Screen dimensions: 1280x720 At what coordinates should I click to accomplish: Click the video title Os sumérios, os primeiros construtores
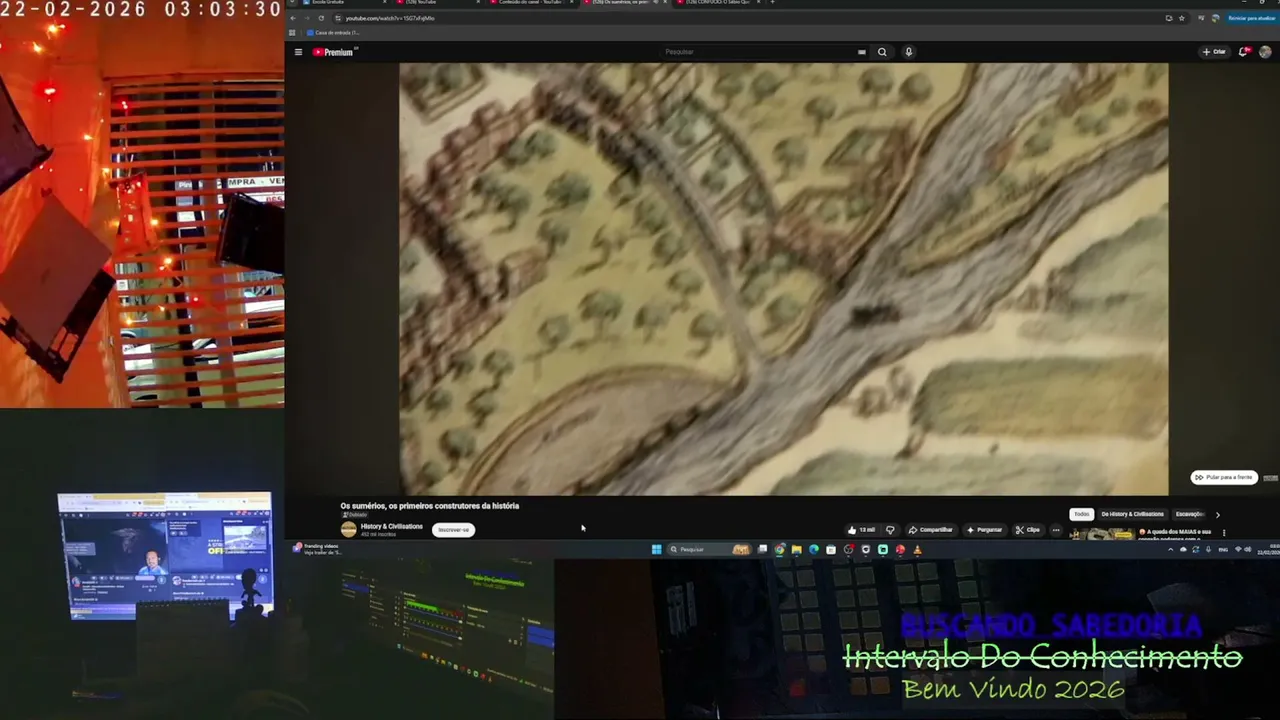click(x=430, y=506)
